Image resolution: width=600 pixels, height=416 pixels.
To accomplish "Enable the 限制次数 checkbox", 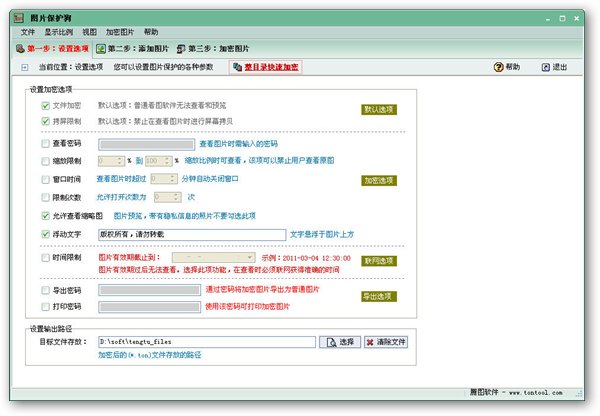I will 46,197.
